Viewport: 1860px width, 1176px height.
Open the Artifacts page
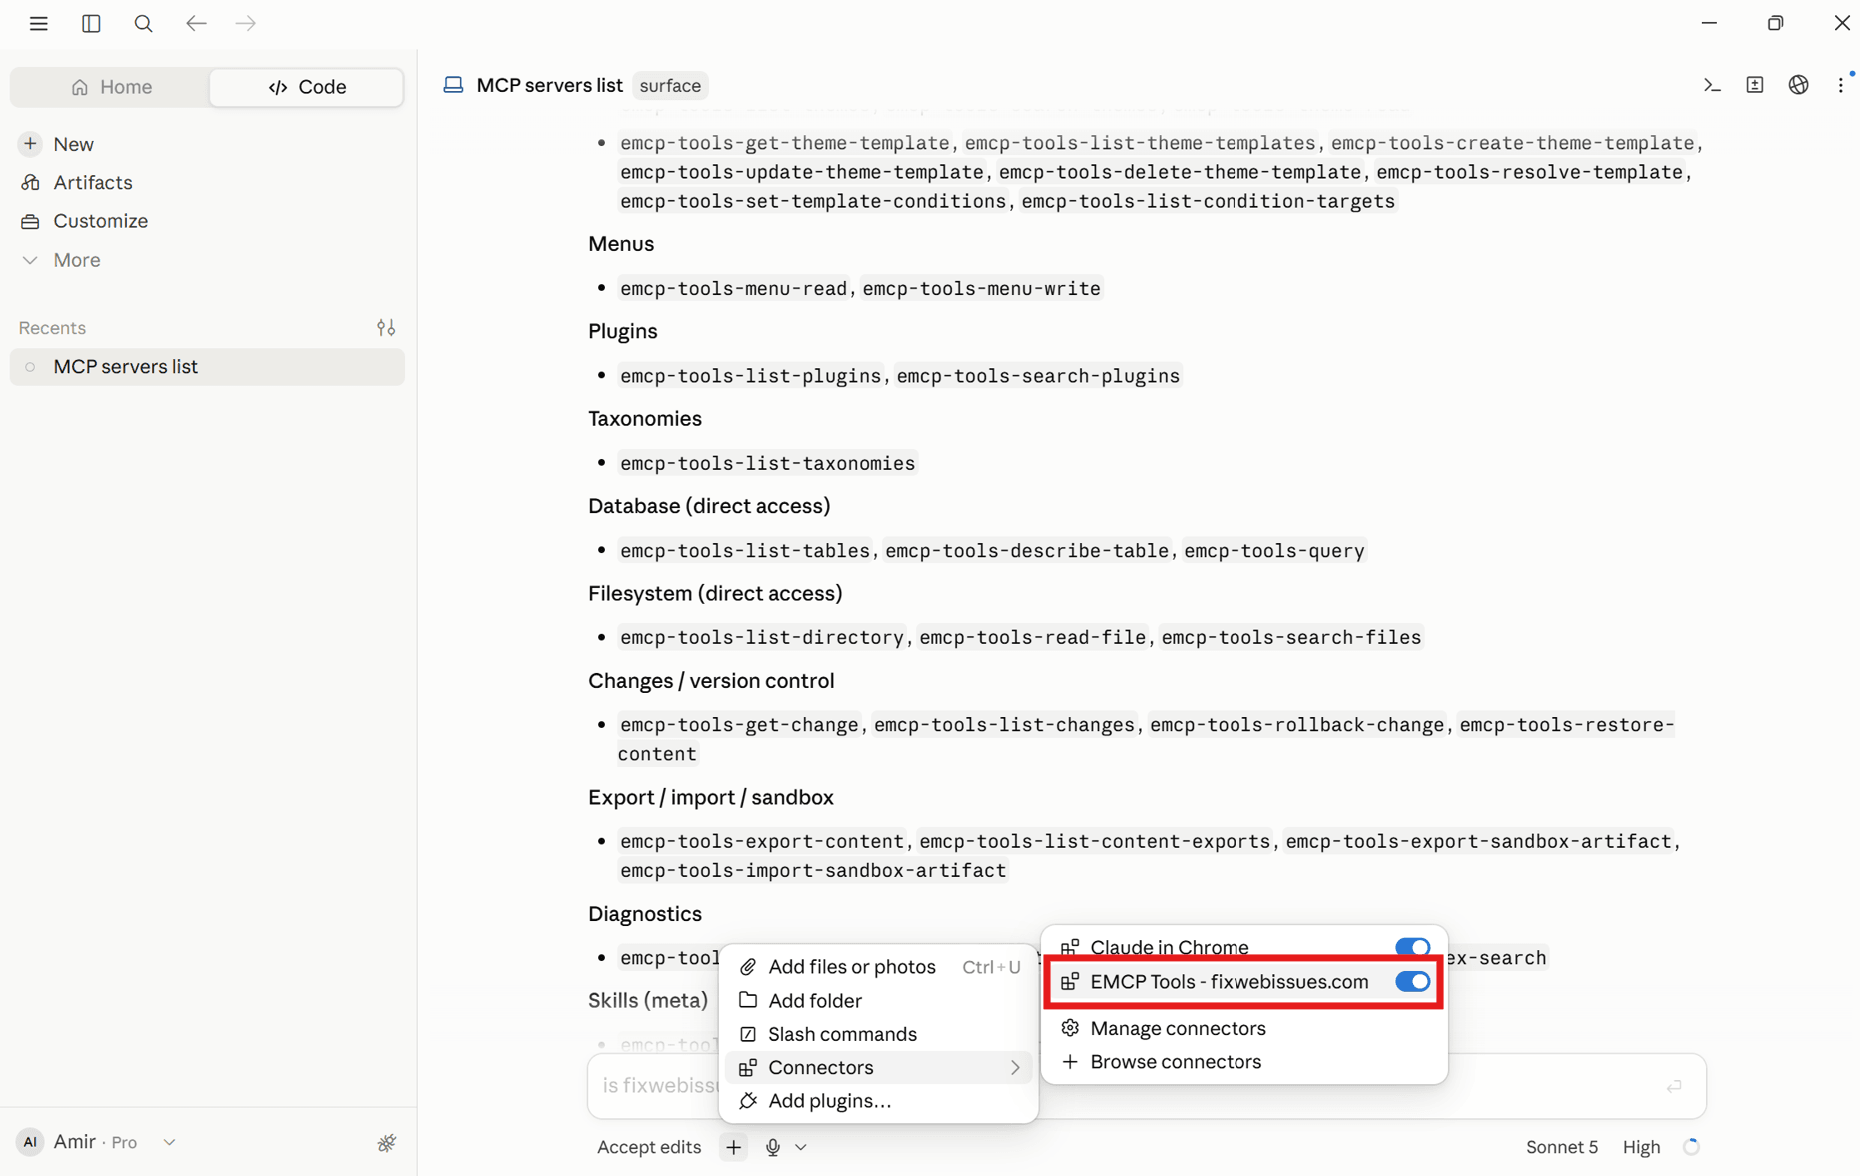point(93,182)
